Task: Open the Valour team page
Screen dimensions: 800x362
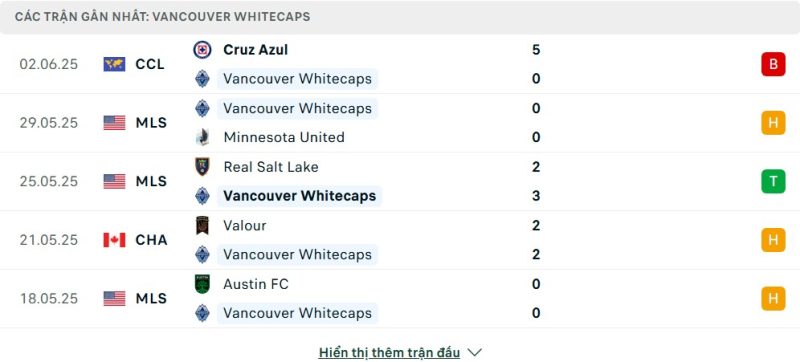Action: click(x=245, y=225)
